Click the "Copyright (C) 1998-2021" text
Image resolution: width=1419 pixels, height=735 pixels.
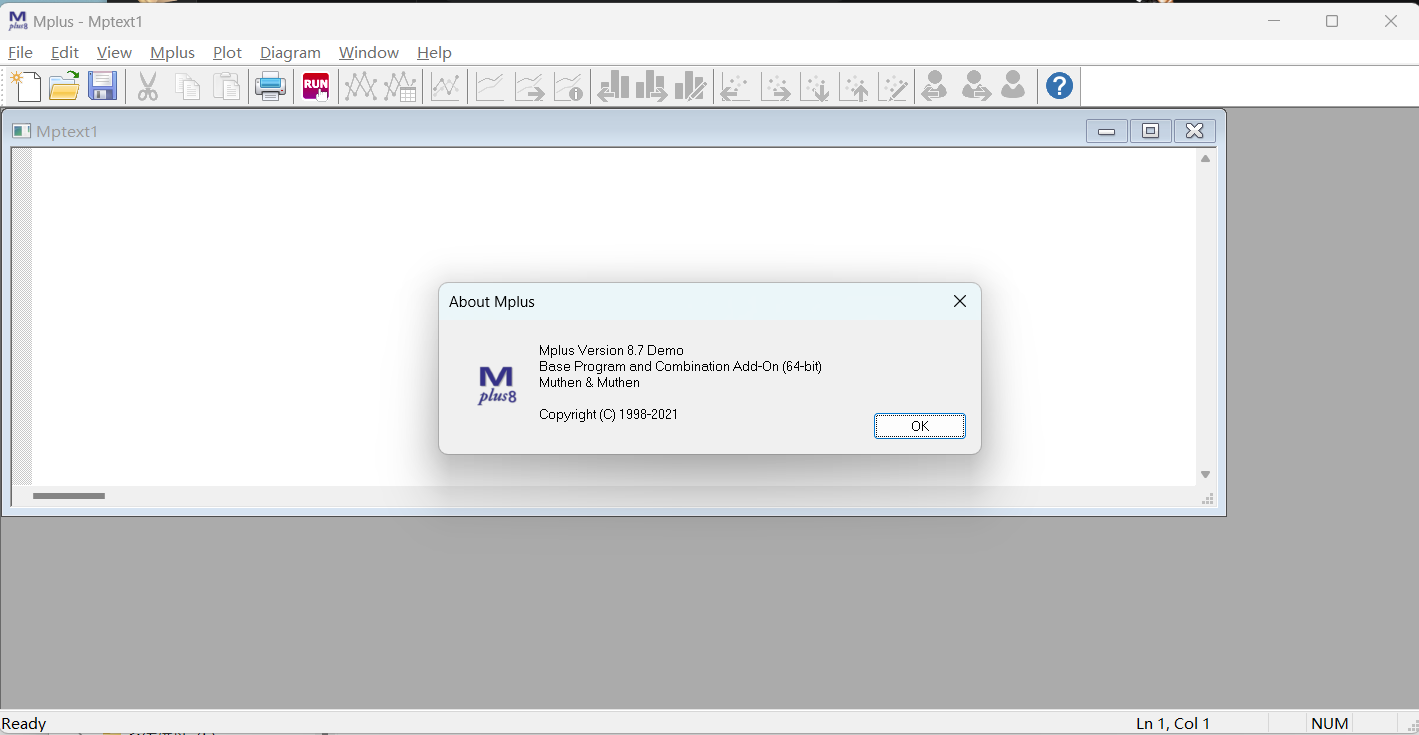[608, 414]
